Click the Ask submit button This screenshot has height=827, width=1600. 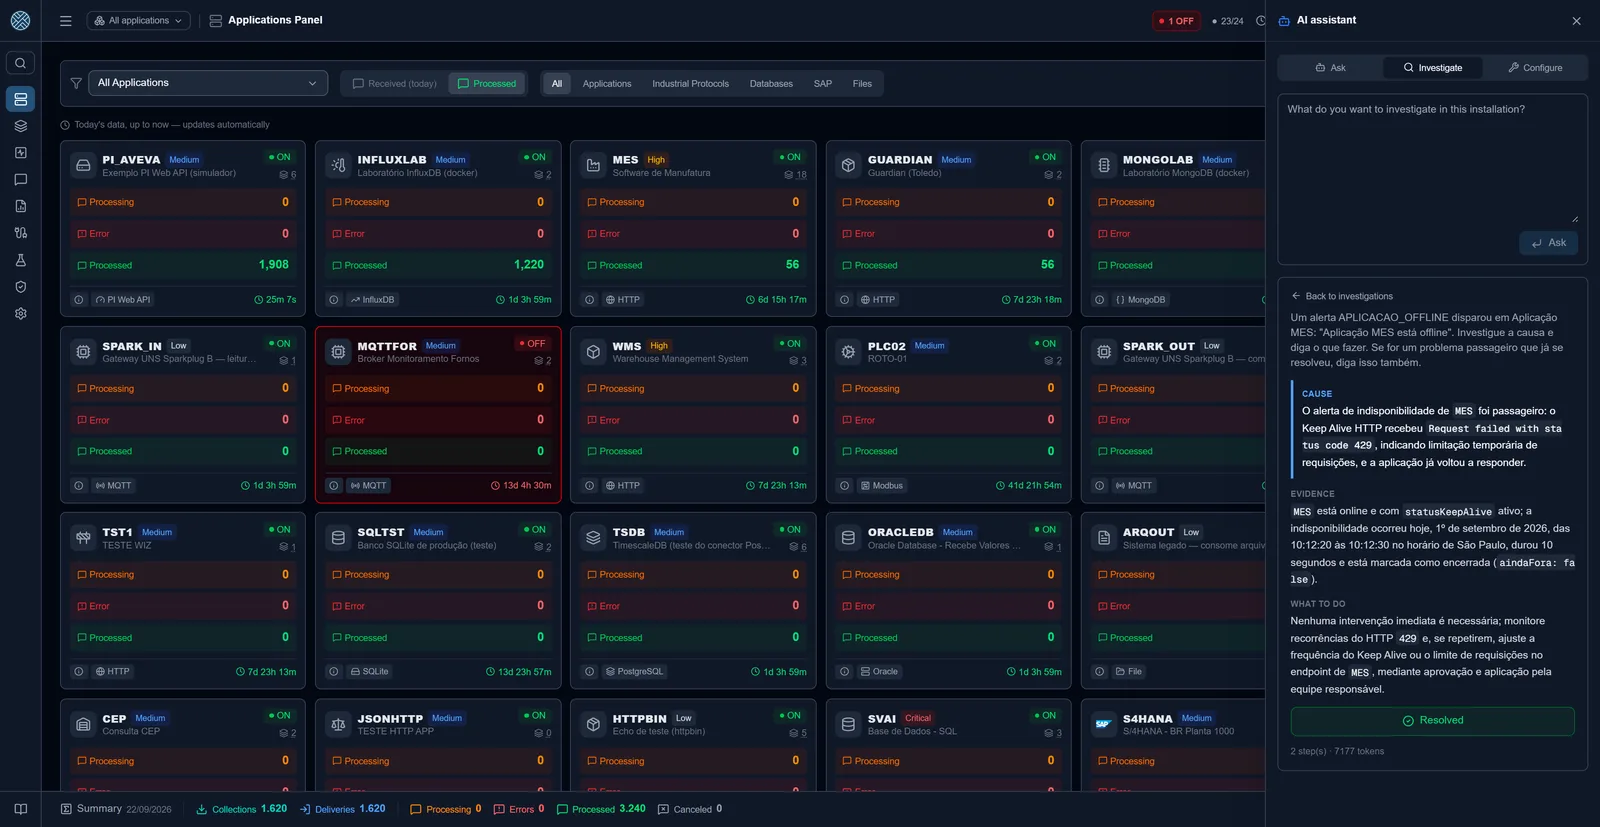[x=1548, y=243]
